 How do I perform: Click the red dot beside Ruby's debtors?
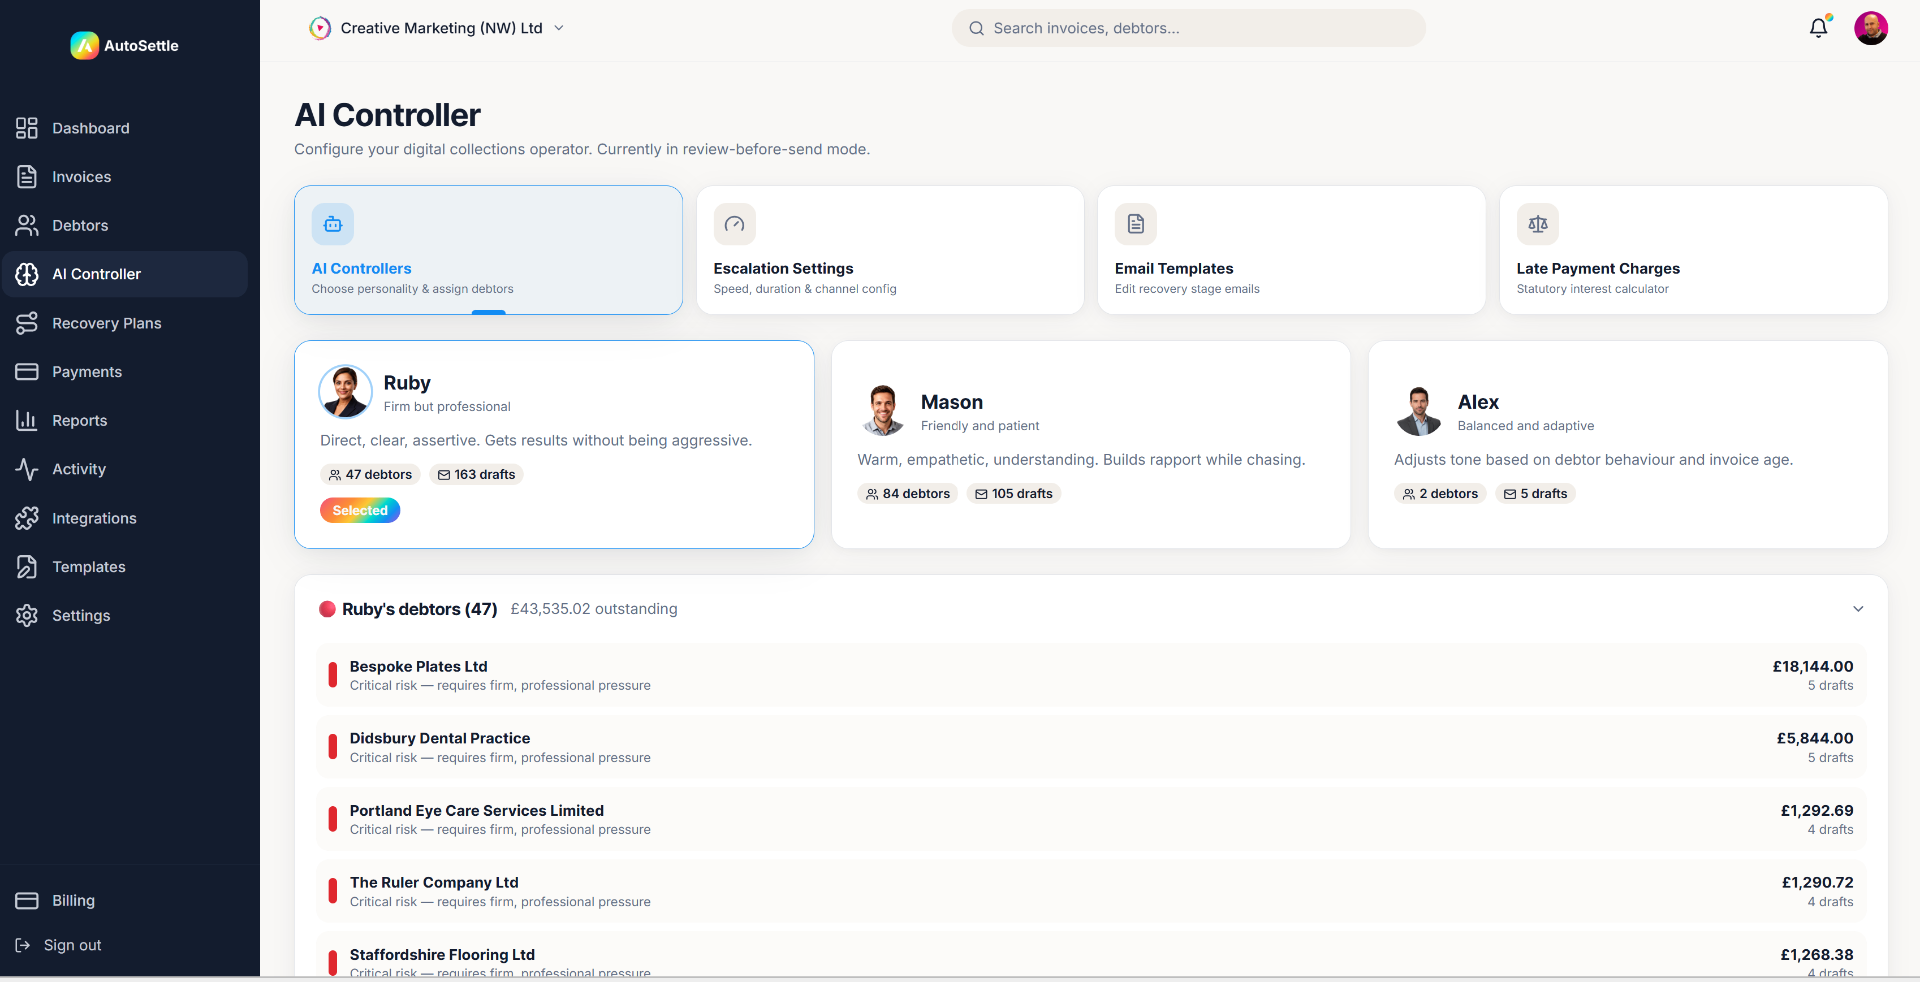click(x=327, y=609)
